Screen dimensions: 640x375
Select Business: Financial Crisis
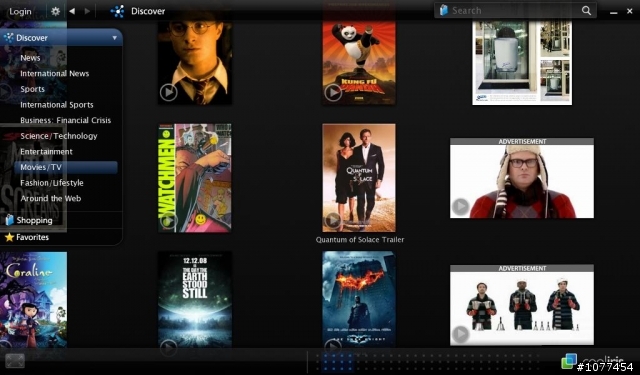coord(65,120)
